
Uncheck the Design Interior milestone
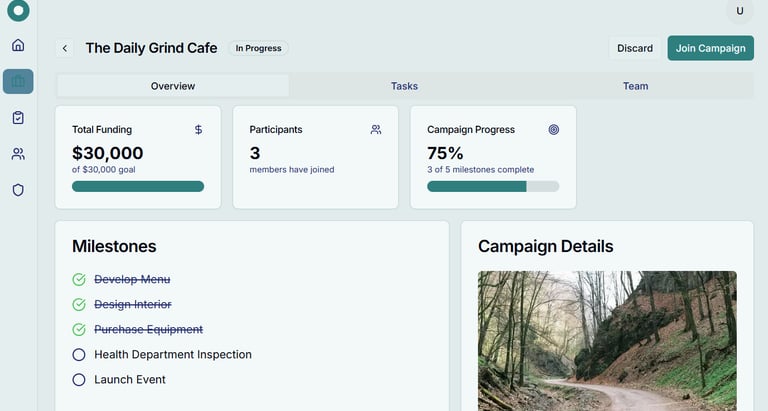coord(79,304)
